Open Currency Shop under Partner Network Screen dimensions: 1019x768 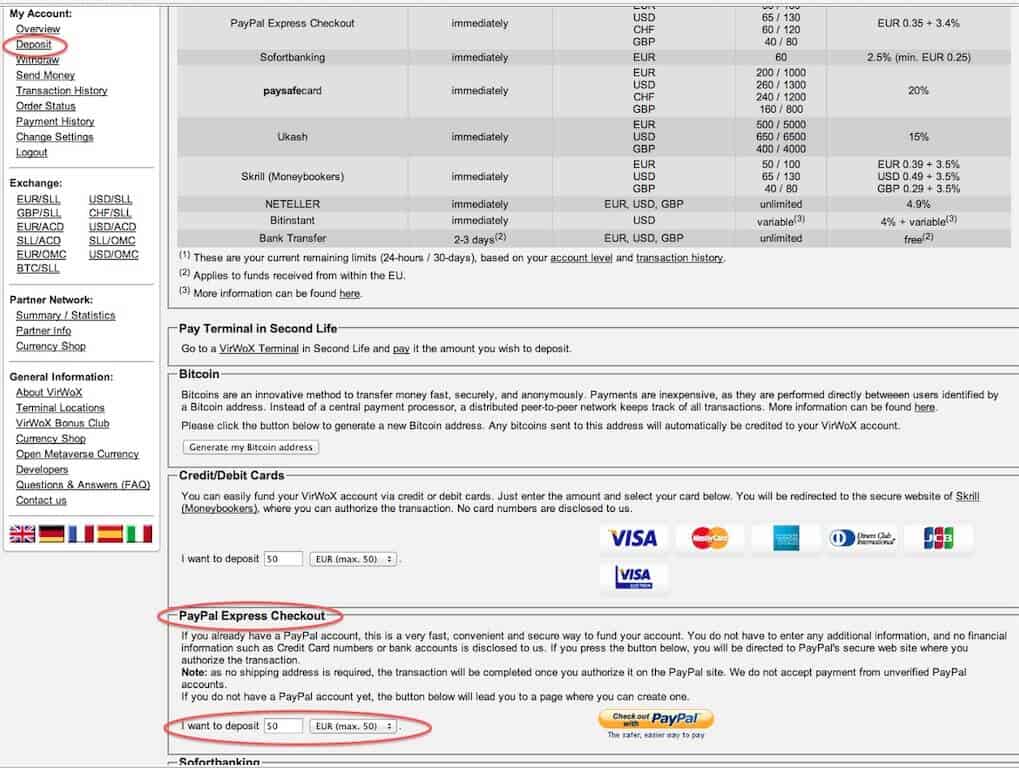point(51,347)
